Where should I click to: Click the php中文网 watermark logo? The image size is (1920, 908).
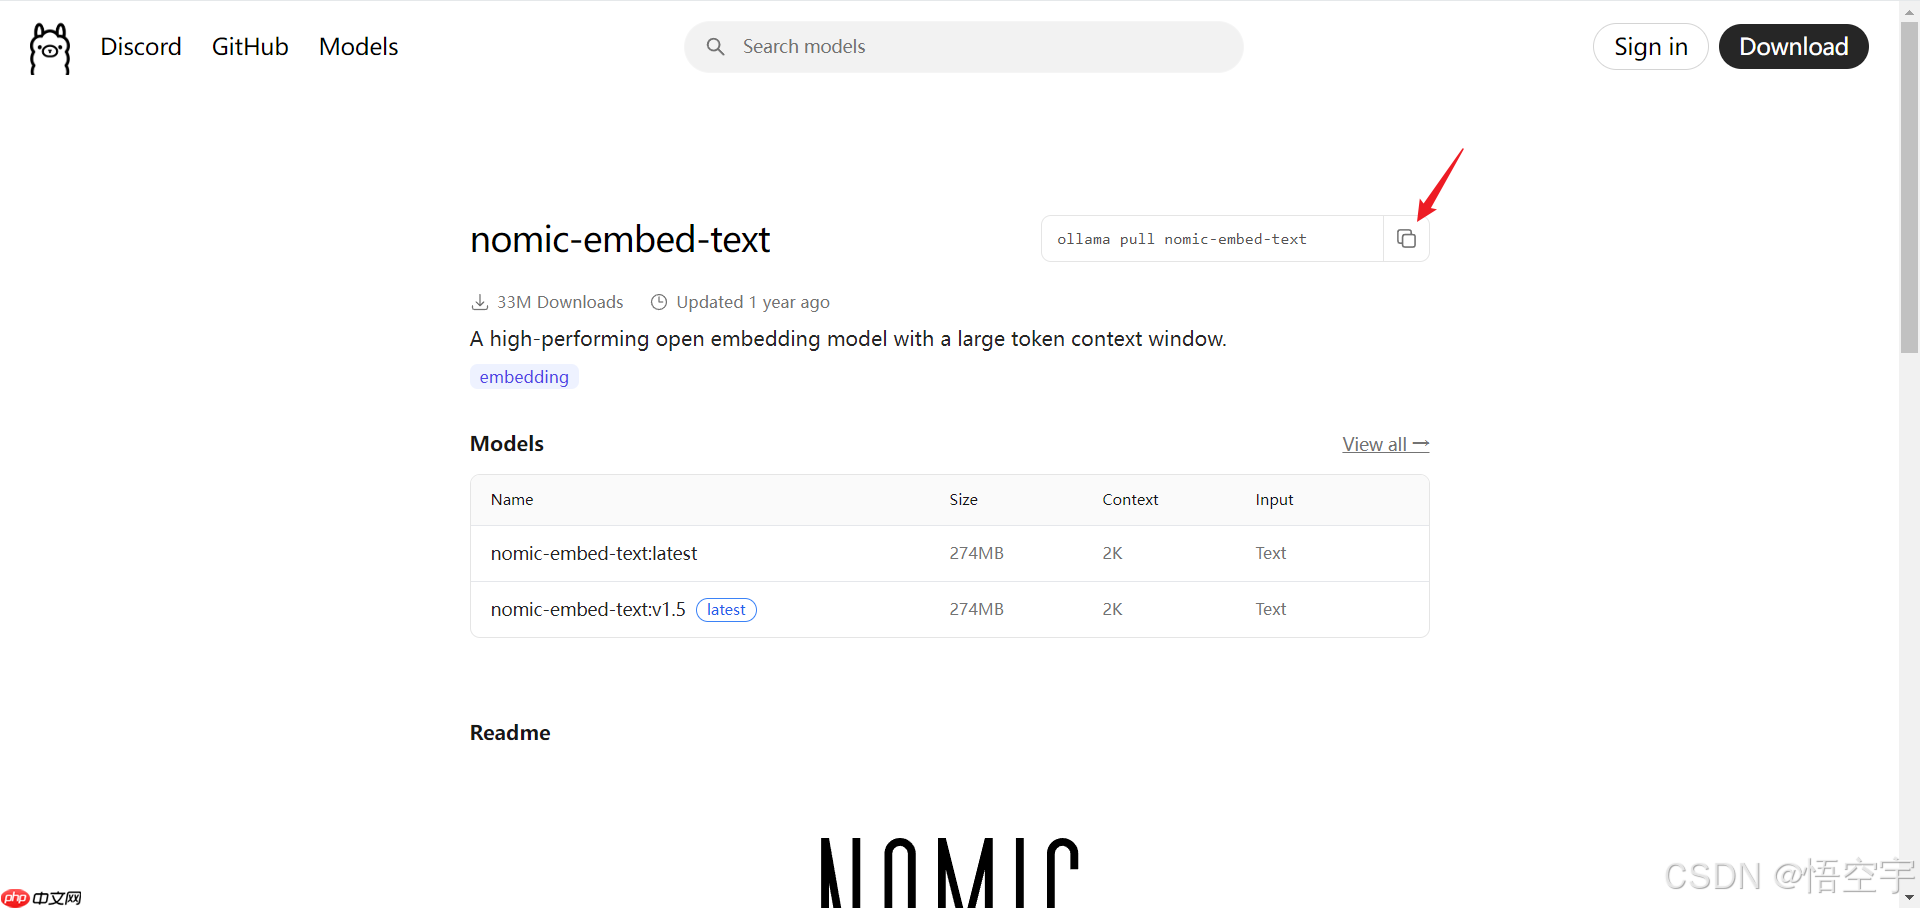42,897
